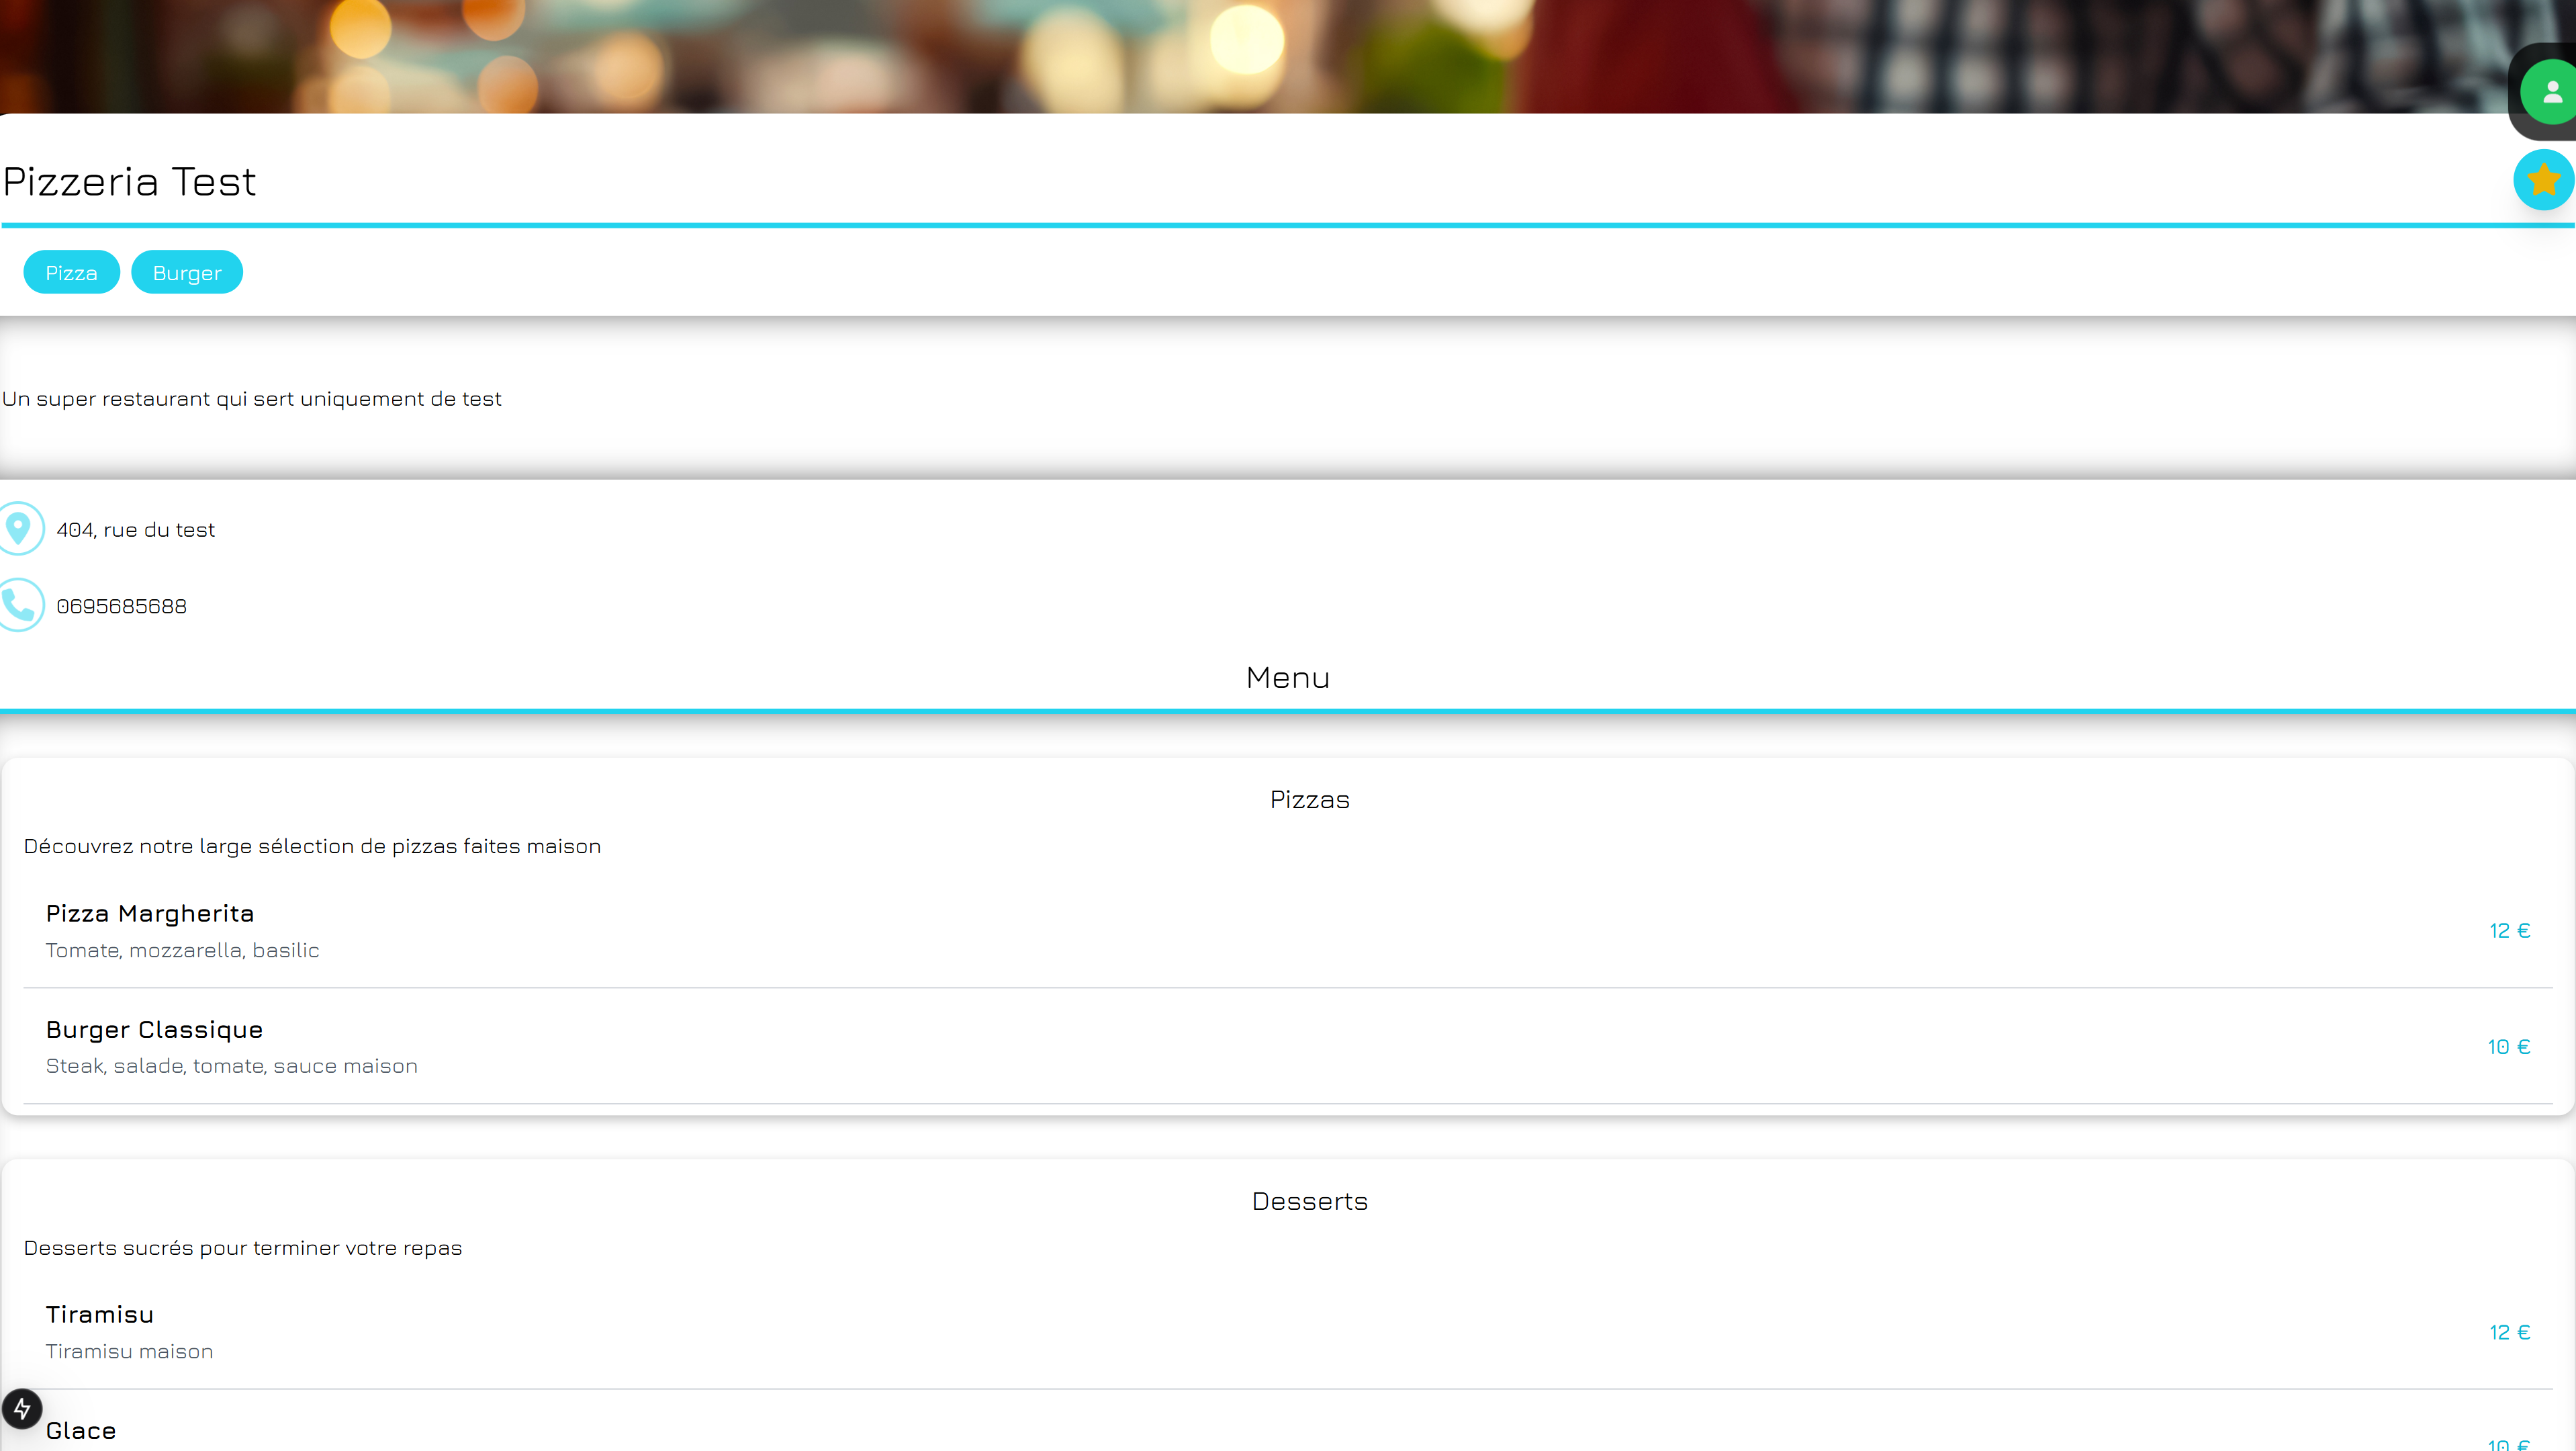Viewport: 2576px width, 1451px height.
Task: Select the Tiramisu dessert item
Action: click(x=100, y=1315)
